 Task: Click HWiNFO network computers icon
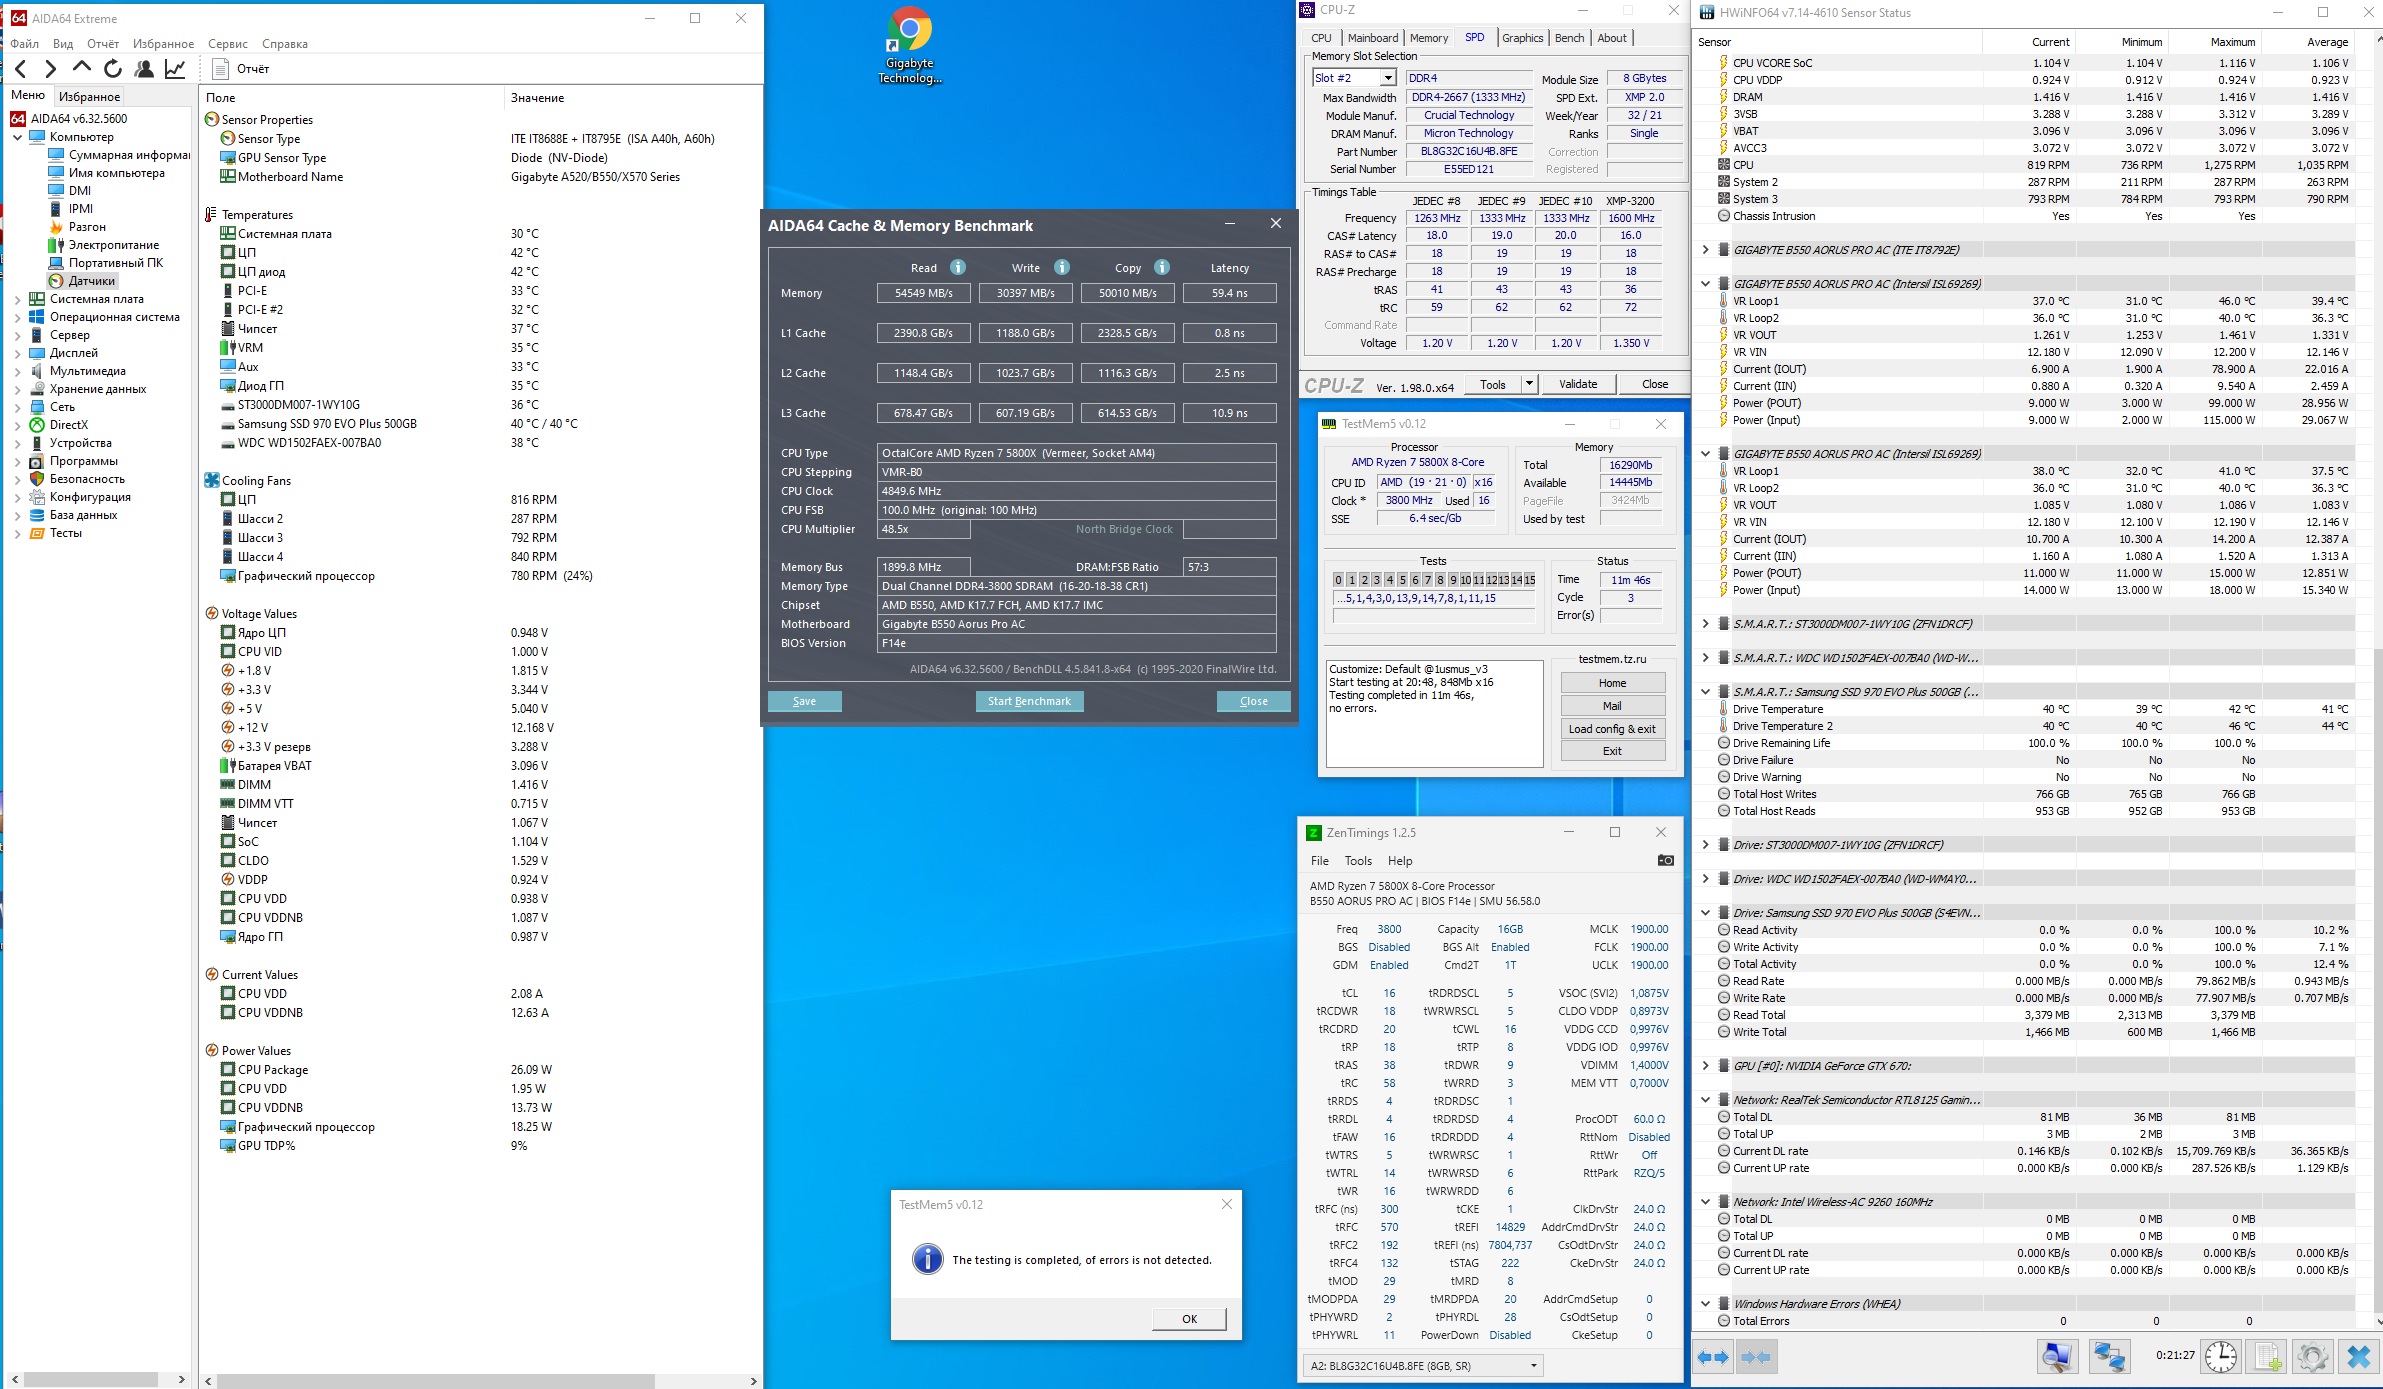point(2109,1356)
